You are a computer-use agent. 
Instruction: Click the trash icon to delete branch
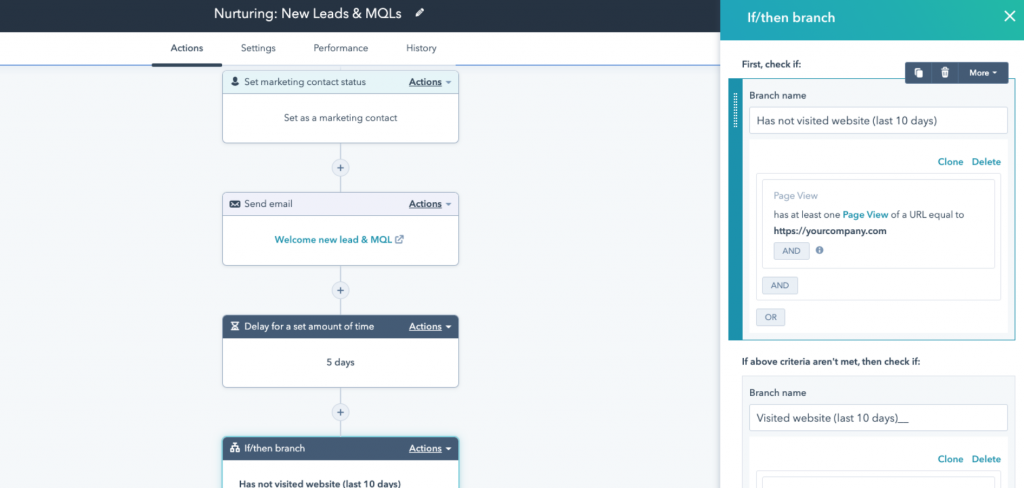(944, 73)
